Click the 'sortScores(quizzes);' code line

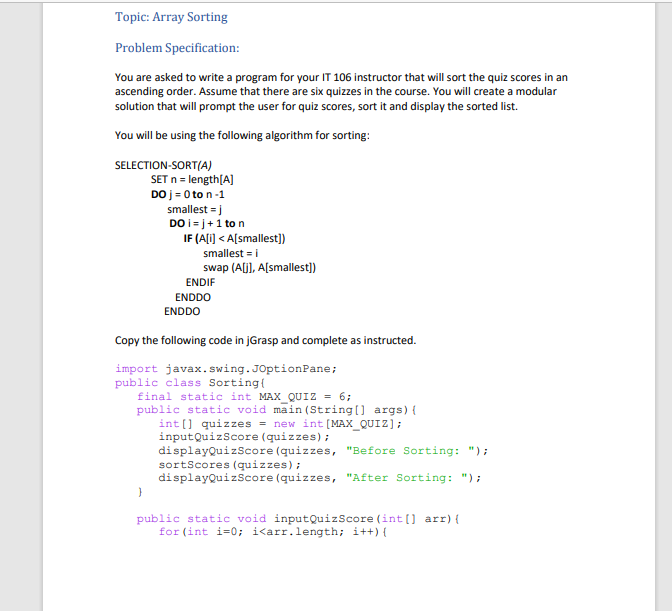pos(230,465)
